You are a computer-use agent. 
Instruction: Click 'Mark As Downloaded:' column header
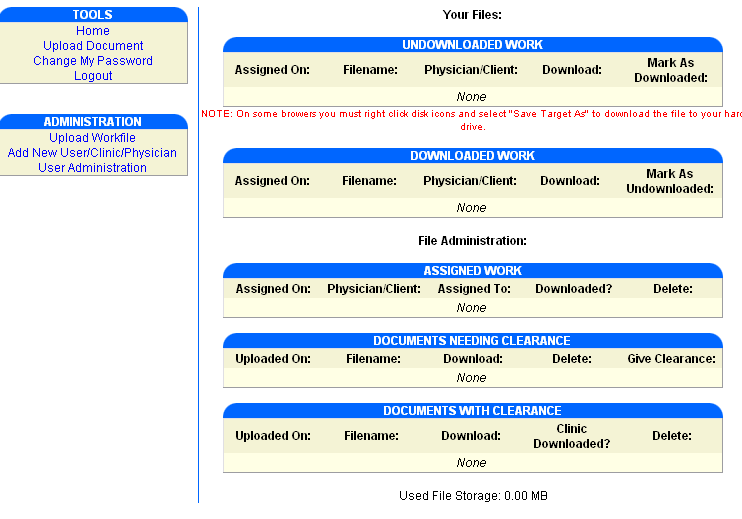point(671,70)
